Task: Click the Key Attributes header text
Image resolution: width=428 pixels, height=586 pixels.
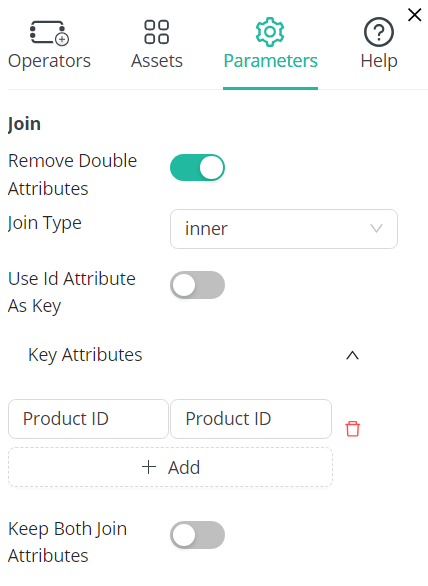Action: tap(85, 355)
